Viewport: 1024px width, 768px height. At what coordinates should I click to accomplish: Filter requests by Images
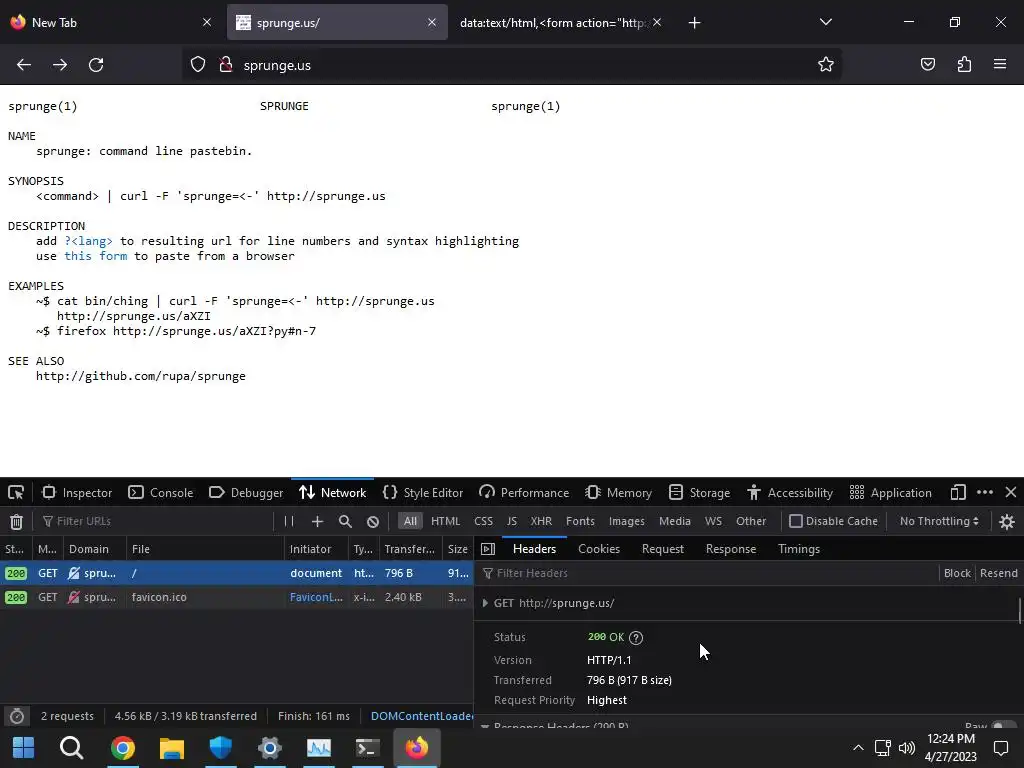626,521
